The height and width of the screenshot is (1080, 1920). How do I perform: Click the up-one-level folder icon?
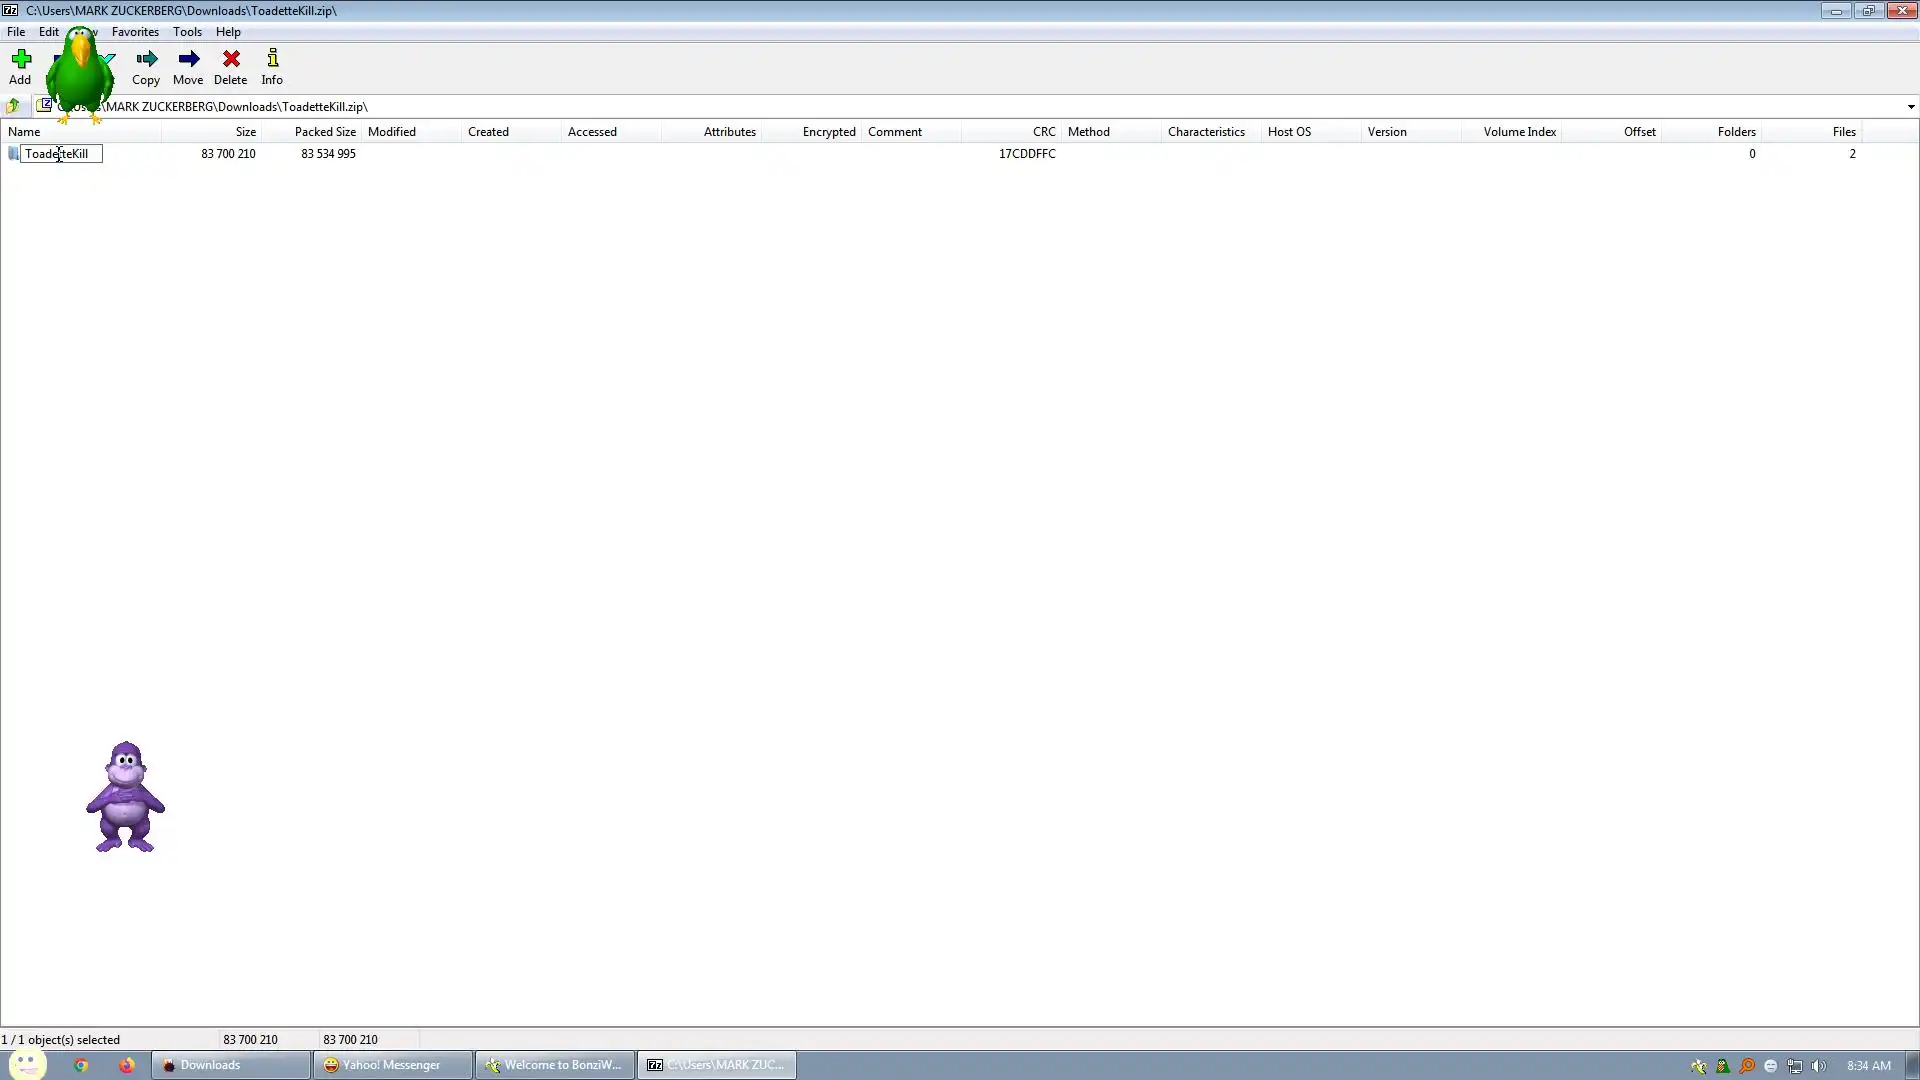coord(13,106)
